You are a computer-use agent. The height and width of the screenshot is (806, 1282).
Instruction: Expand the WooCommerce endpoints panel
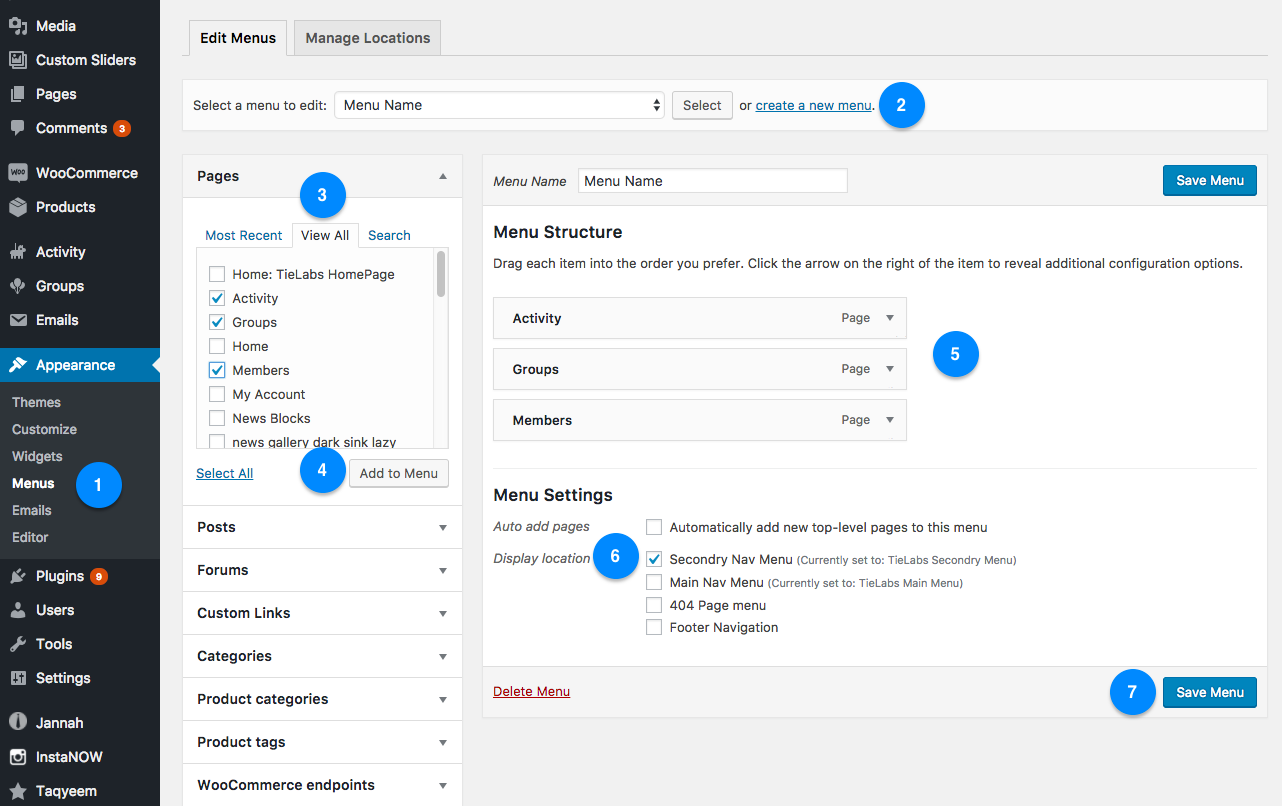click(x=322, y=785)
